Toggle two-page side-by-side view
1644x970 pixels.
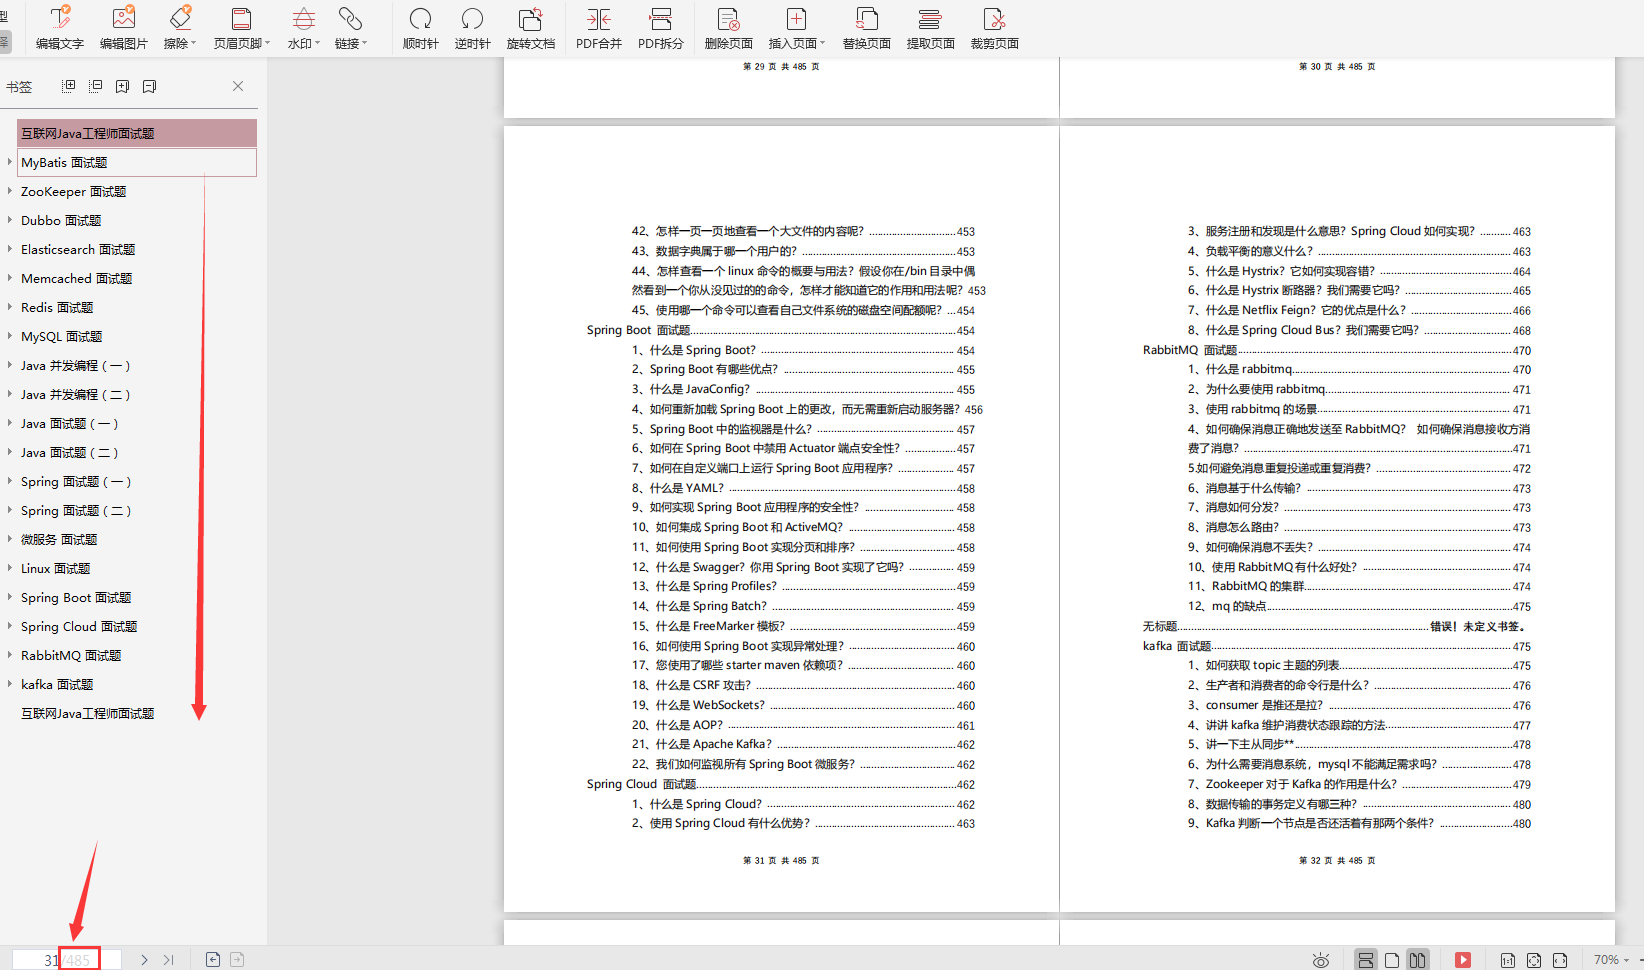coord(1417,960)
